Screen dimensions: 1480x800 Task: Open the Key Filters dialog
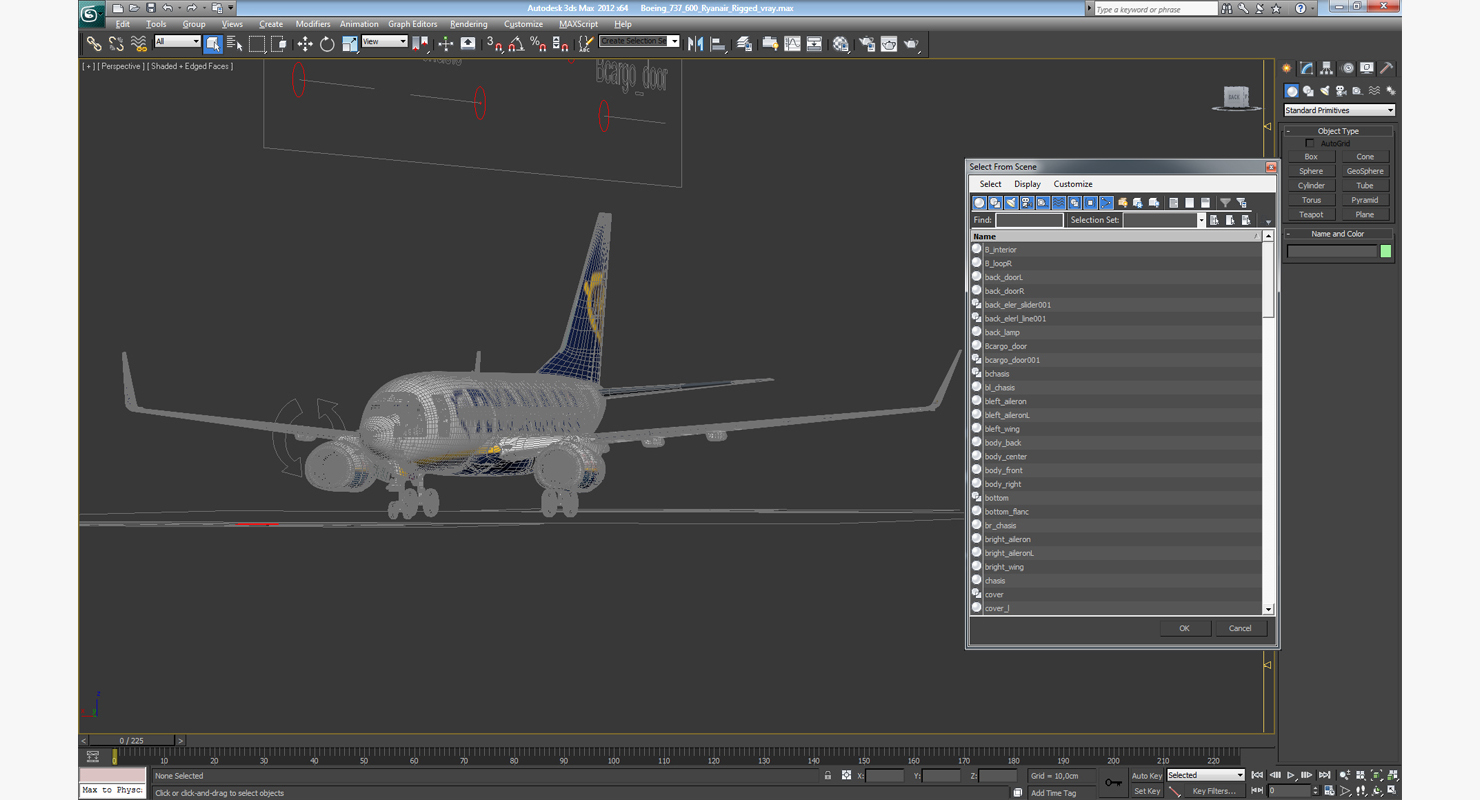(x=1213, y=791)
